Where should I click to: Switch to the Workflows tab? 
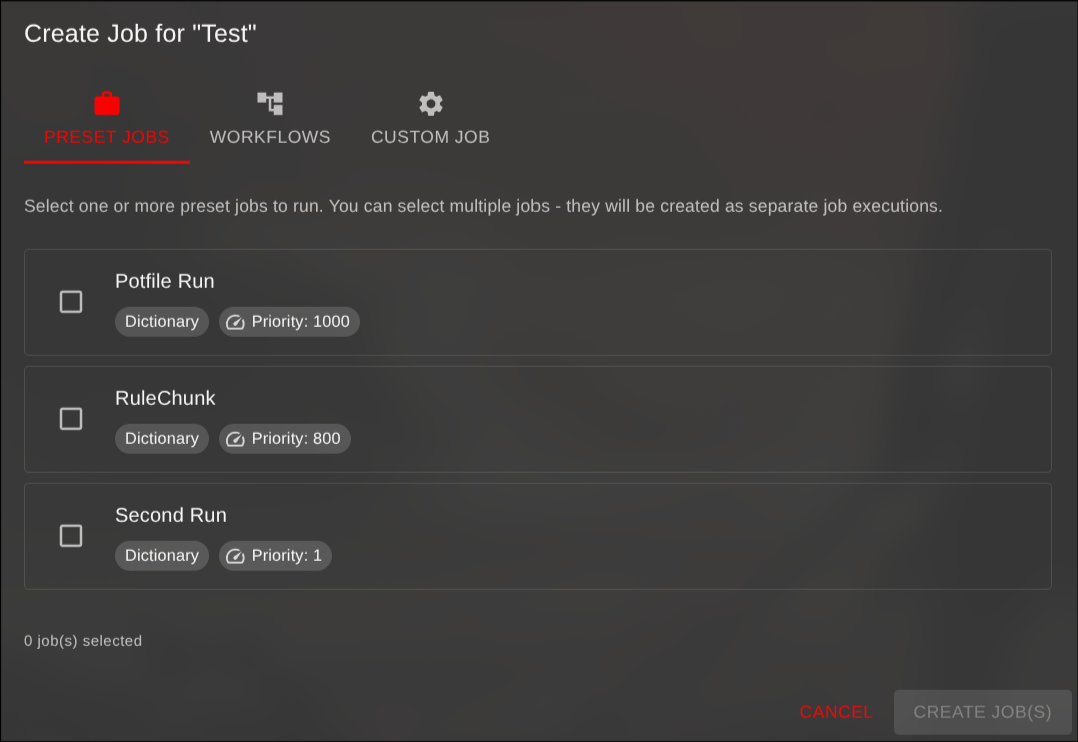pos(269,136)
